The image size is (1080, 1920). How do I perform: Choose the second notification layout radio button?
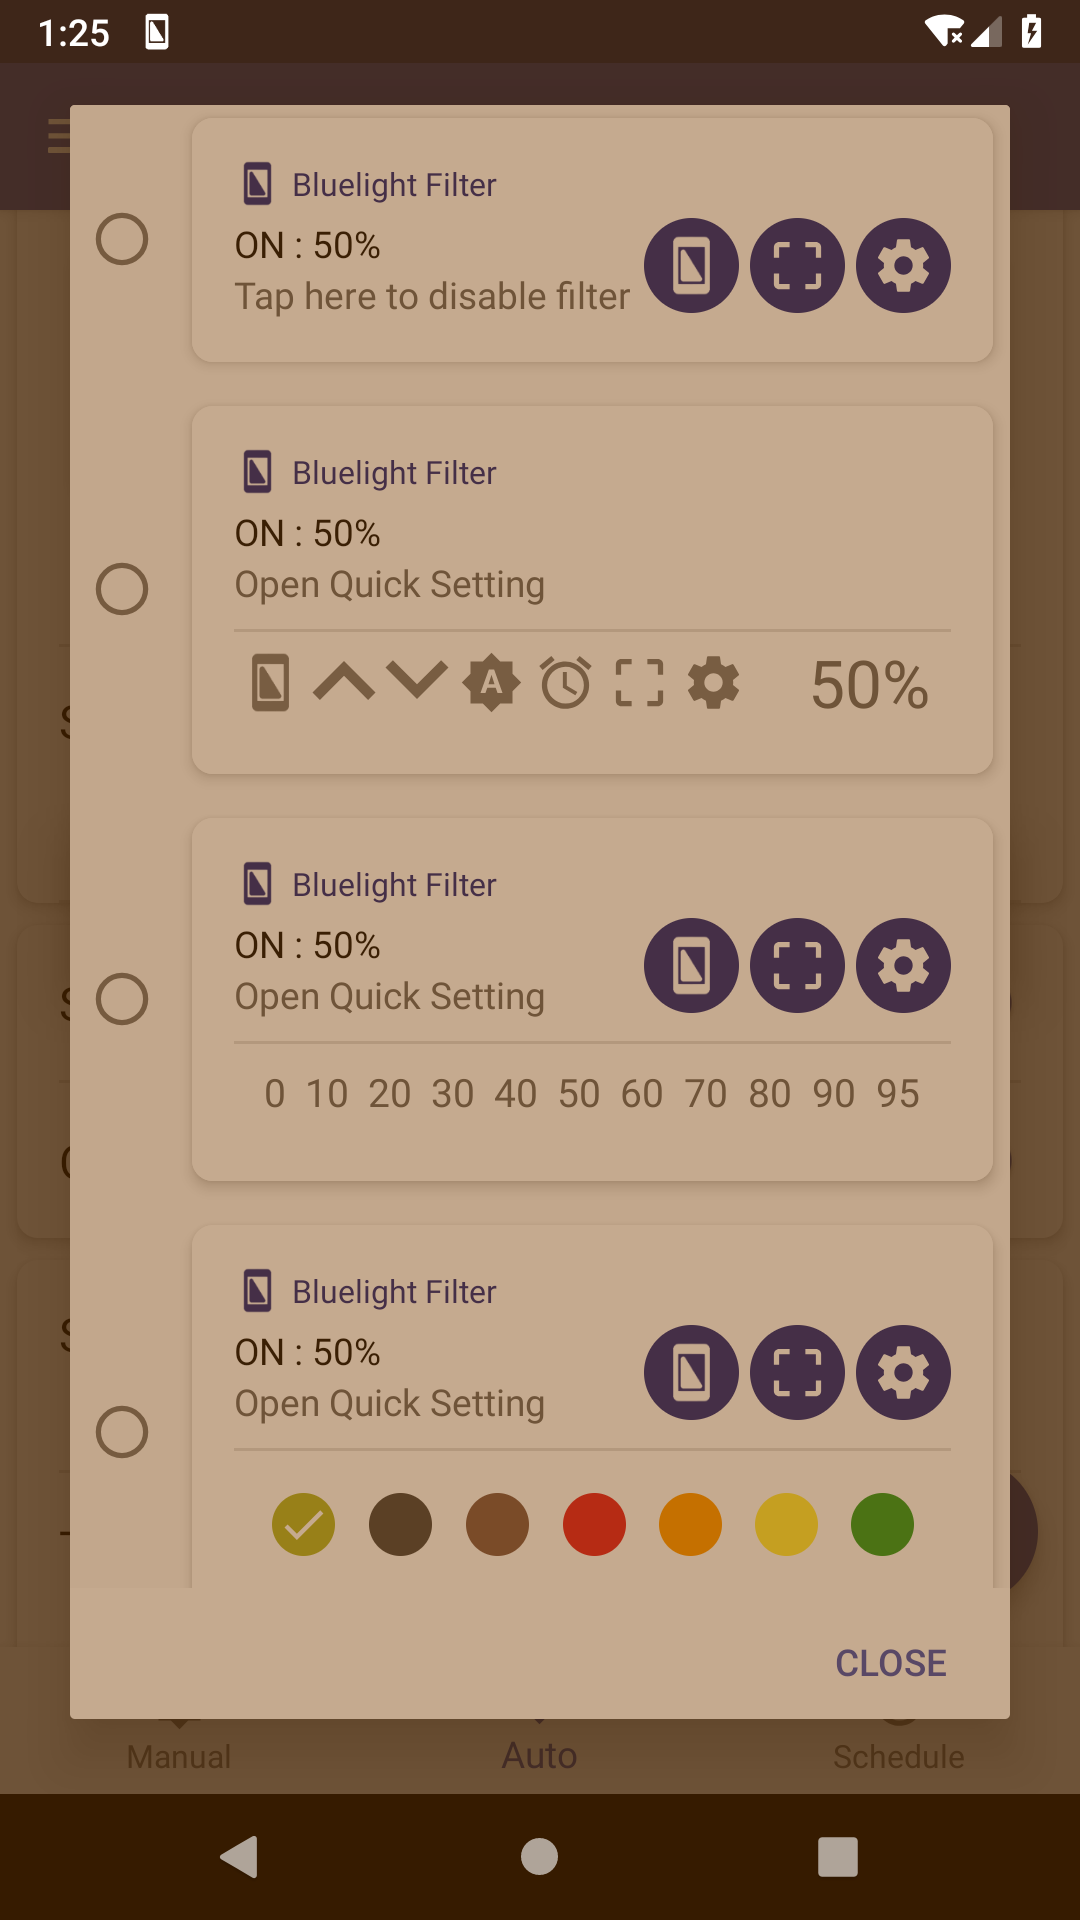pos(122,590)
